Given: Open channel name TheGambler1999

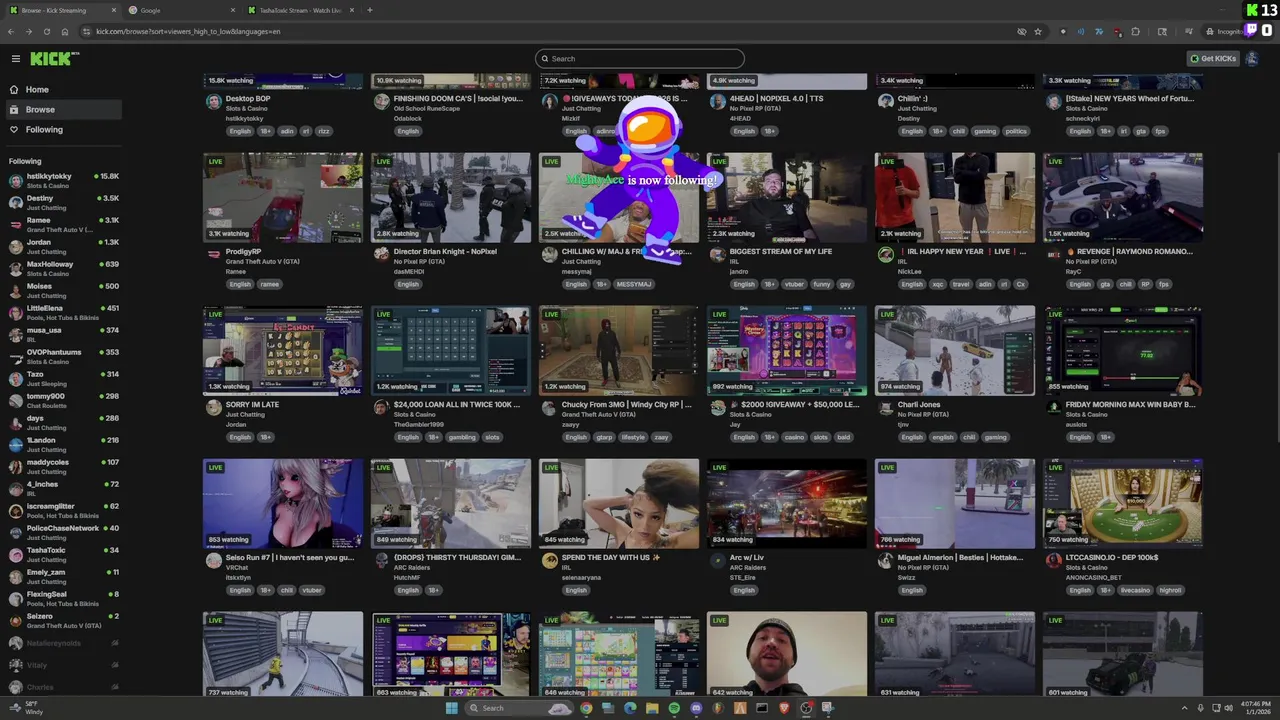Looking at the screenshot, I should click(419, 424).
